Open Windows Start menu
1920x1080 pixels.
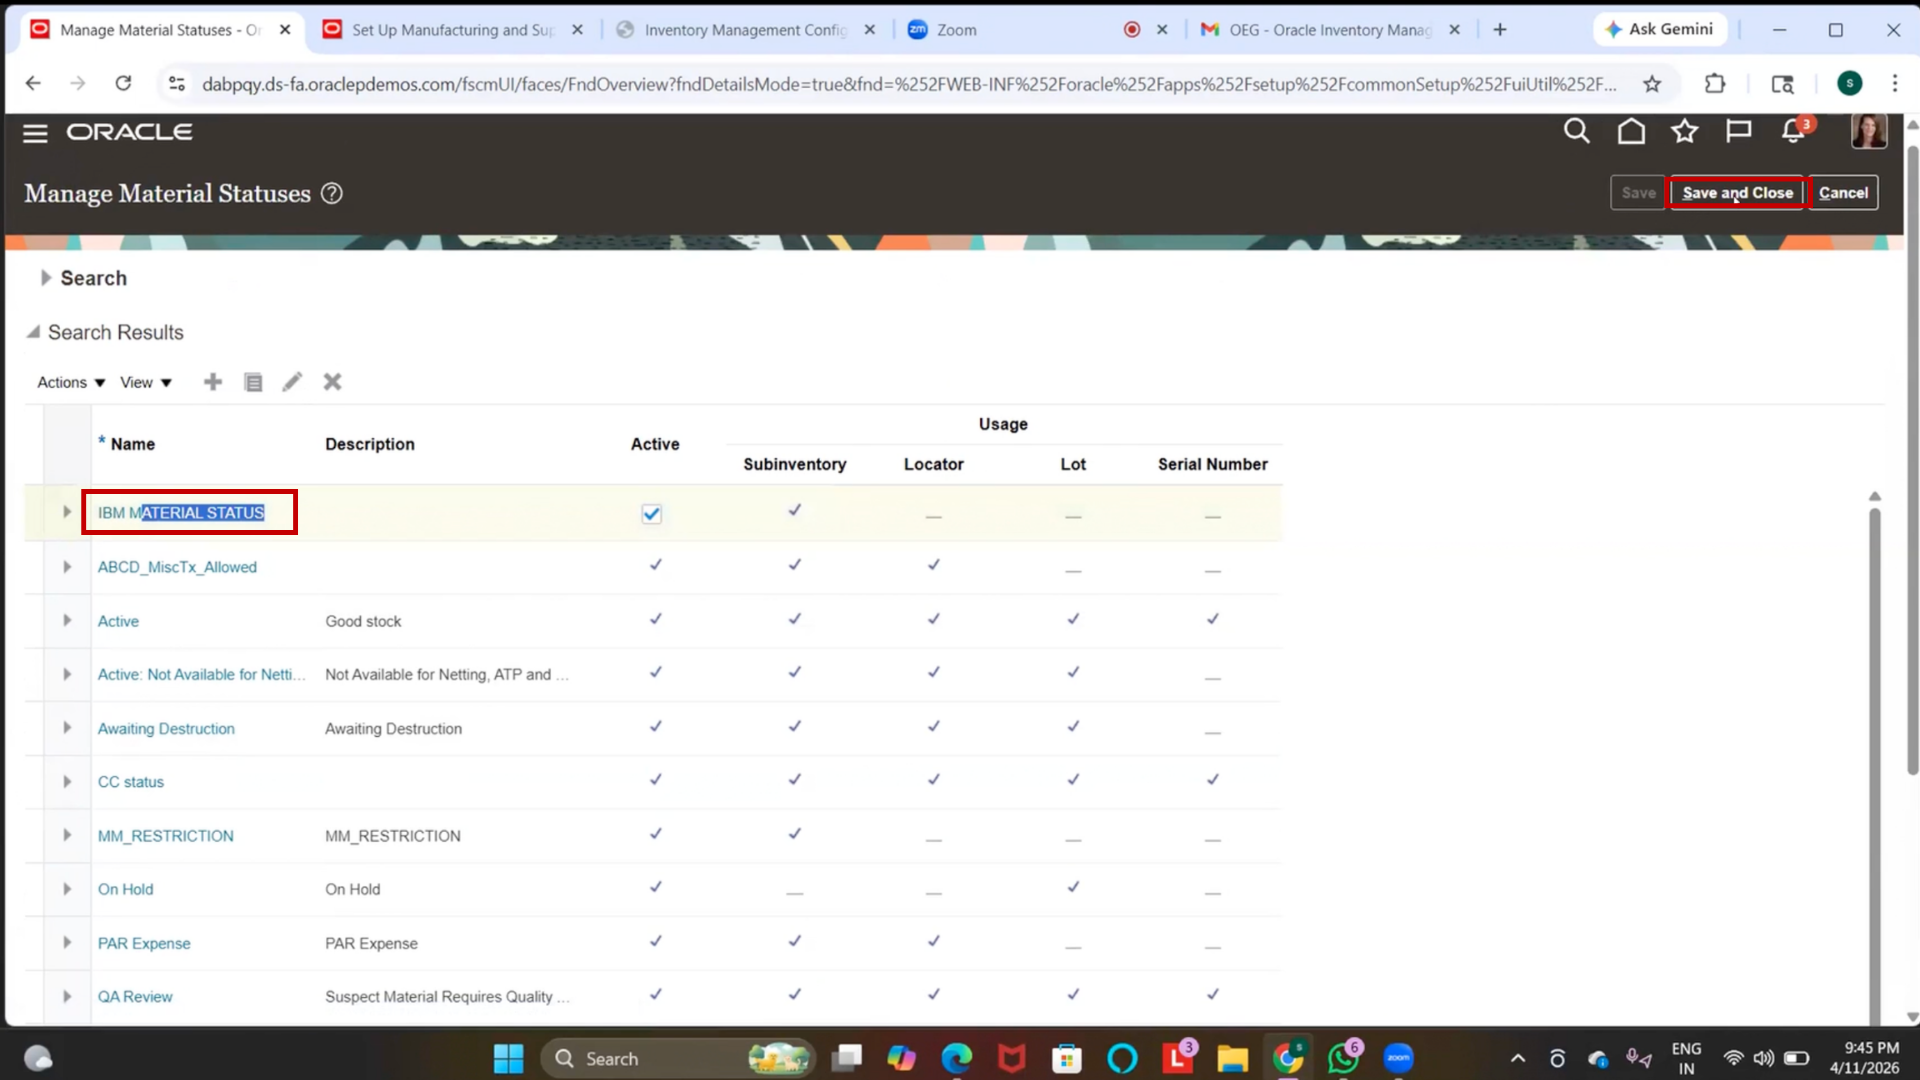pos(508,1058)
